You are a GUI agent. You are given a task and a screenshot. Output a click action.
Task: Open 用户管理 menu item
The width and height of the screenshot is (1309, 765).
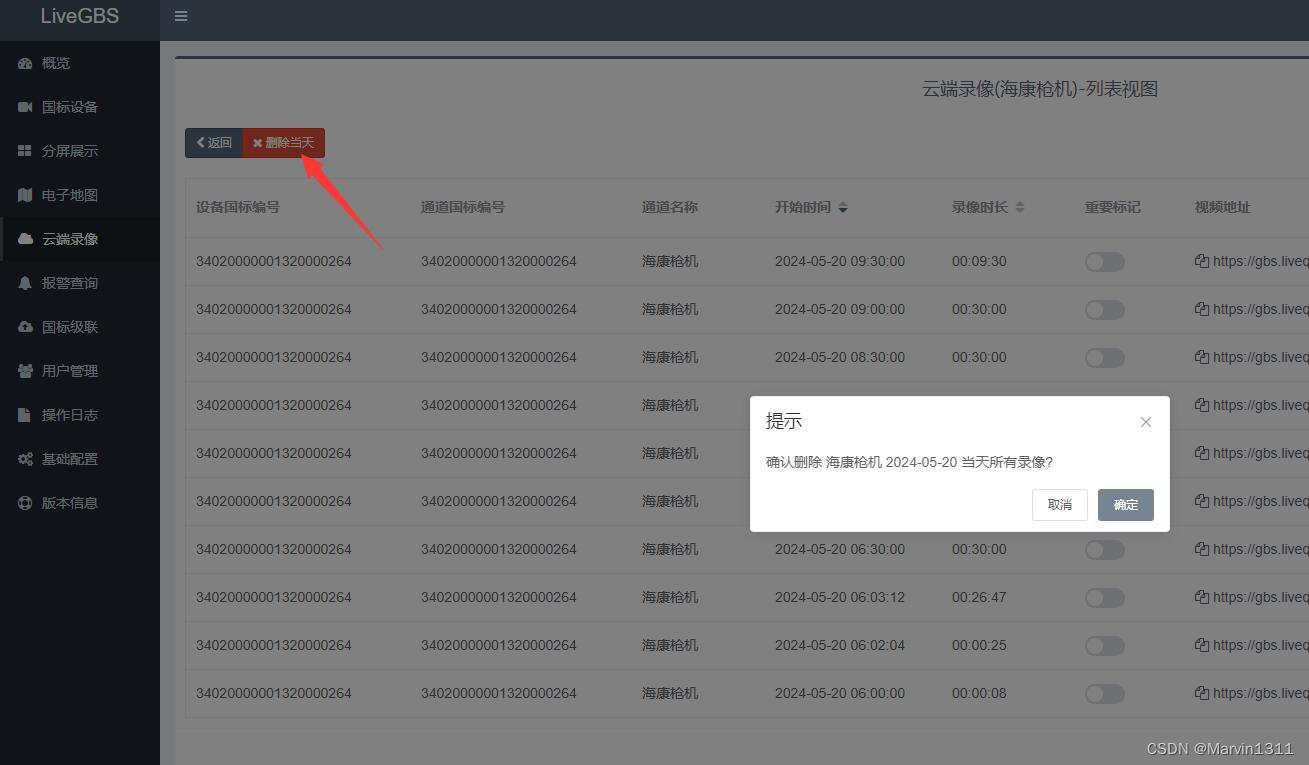tap(80, 371)
